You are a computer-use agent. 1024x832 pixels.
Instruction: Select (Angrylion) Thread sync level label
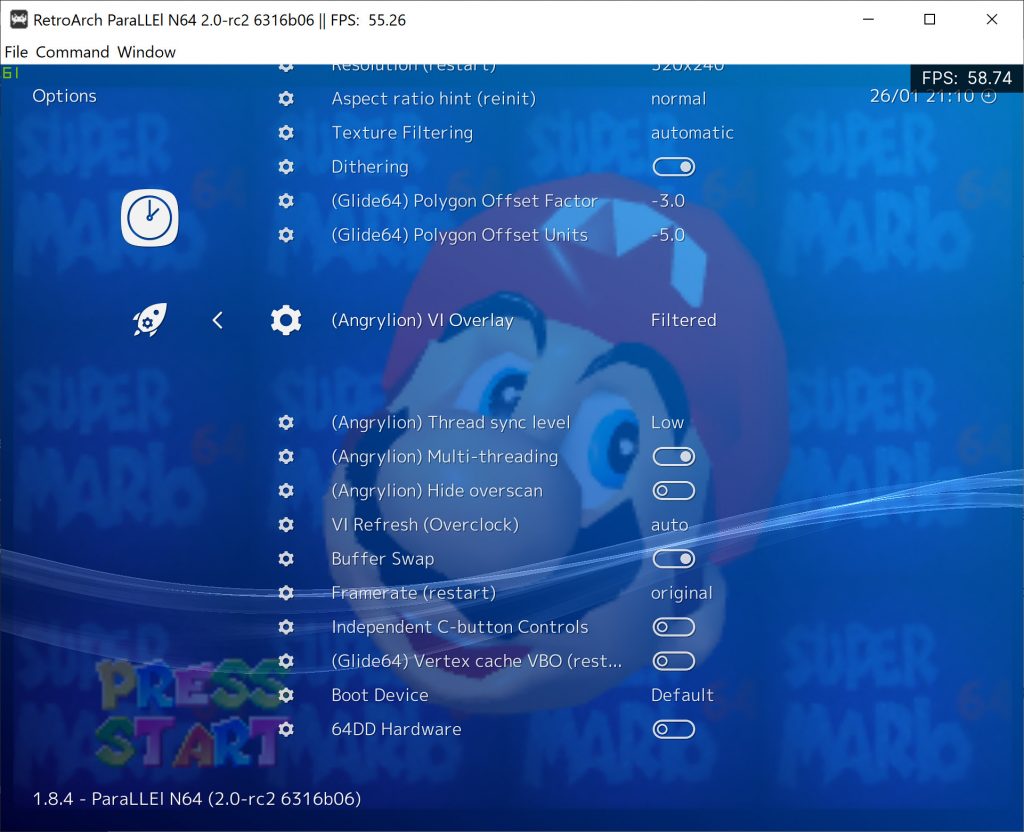coord(451,423)
